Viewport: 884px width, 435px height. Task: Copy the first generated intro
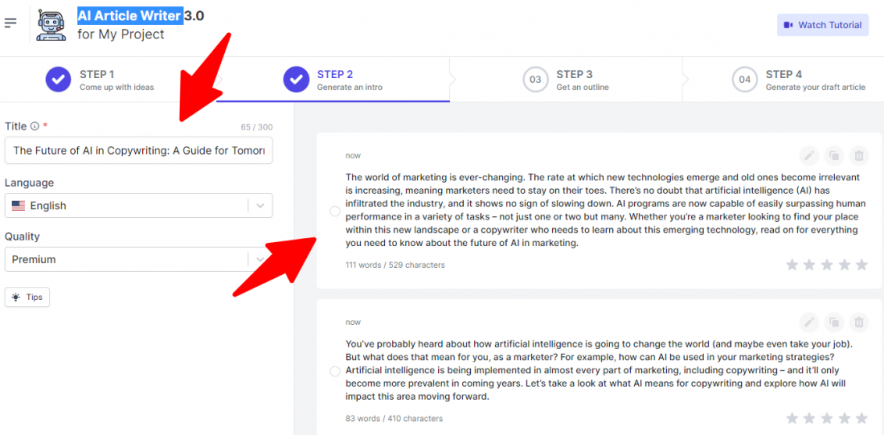click(x=834, y=155)
